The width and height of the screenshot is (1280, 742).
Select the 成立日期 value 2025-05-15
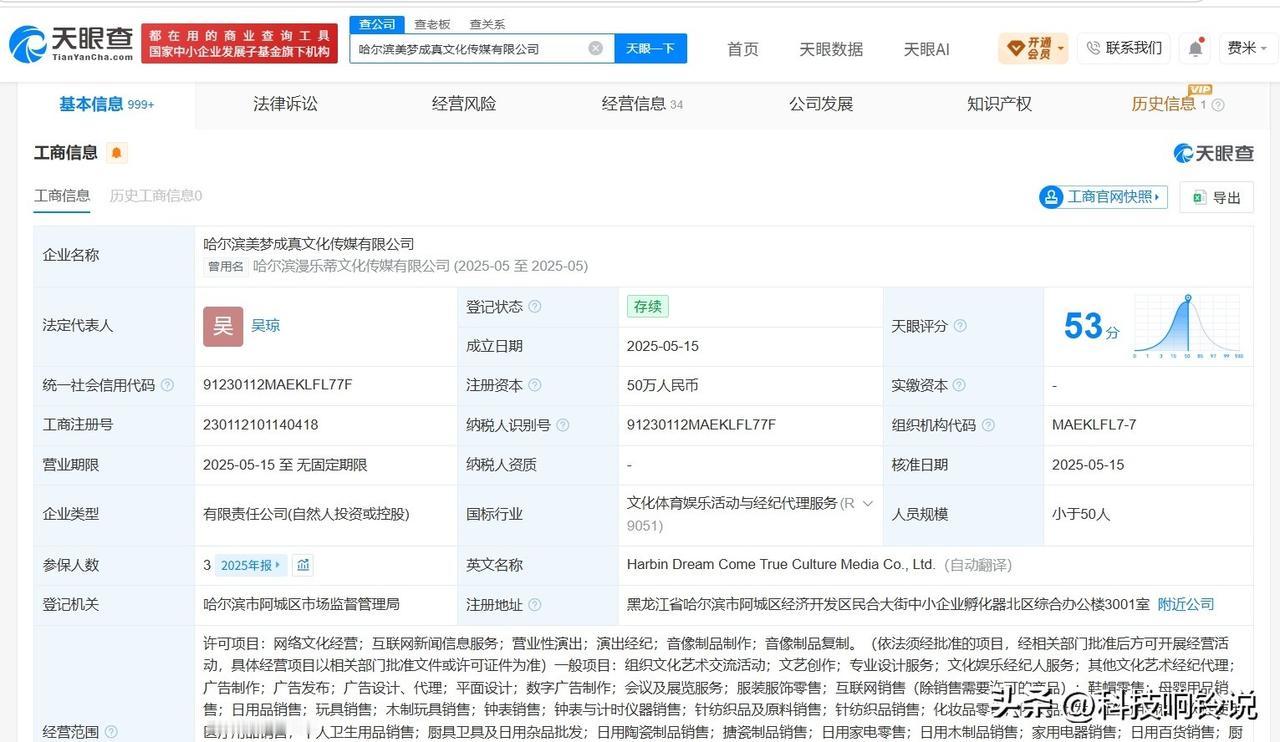point(663,346)
